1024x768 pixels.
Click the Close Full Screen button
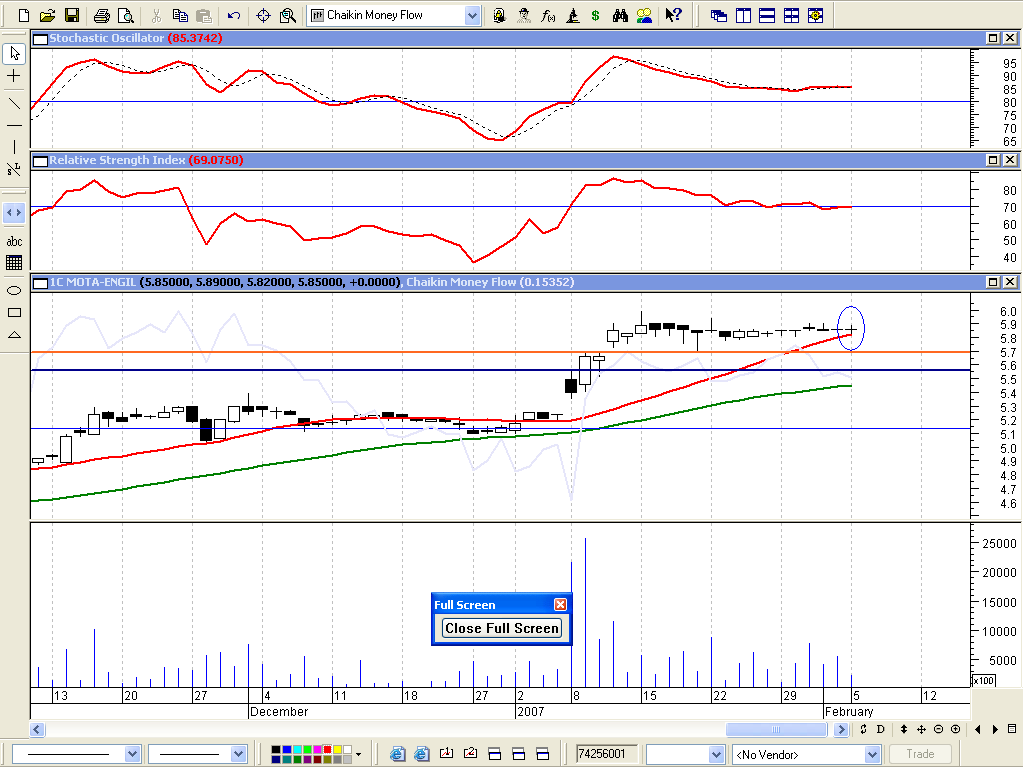(x=502, y=628)
